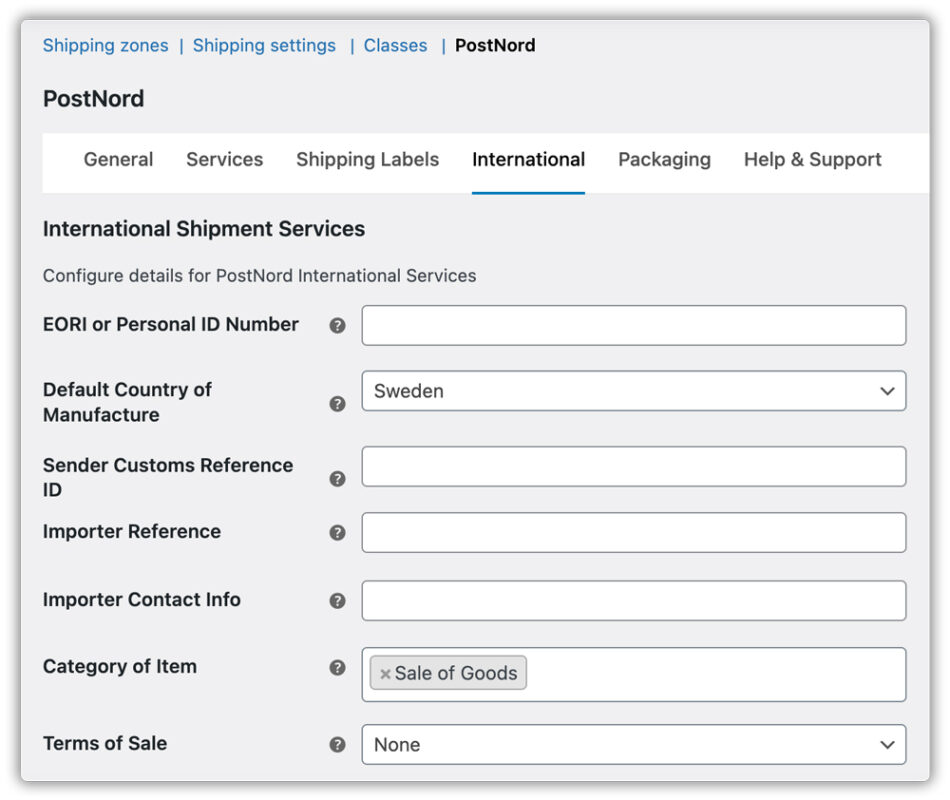Viewport: 950px width, 800px height.
Task: Open help tooltip for EORI or Personal ID Number
Action: tap(337, 325)
